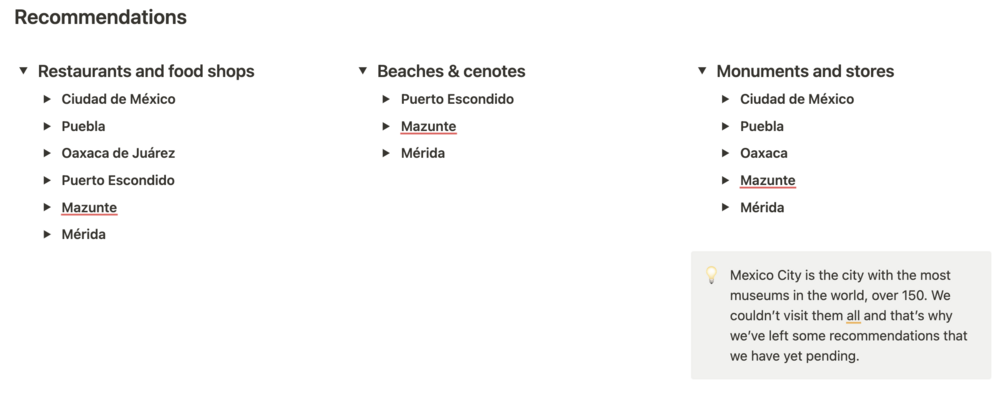Click the Monuments and stores heading text
Image resolution: width=1005 pixels, height=401 pixels.
(x=805, y=71)
